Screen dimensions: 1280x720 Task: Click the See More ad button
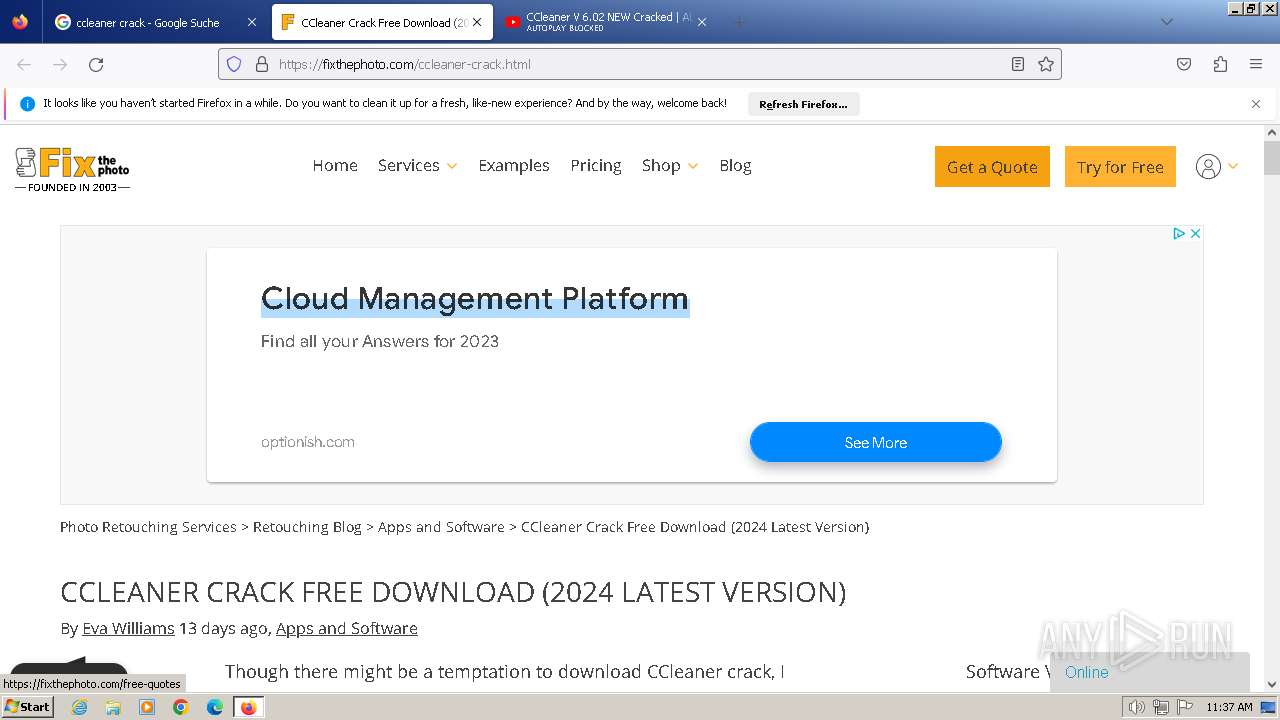[876, 442]
